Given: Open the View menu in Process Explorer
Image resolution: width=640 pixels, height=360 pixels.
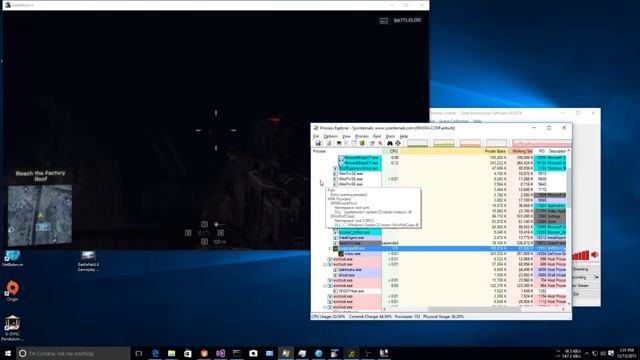Looking at the screenshot, I should [346, 136].
